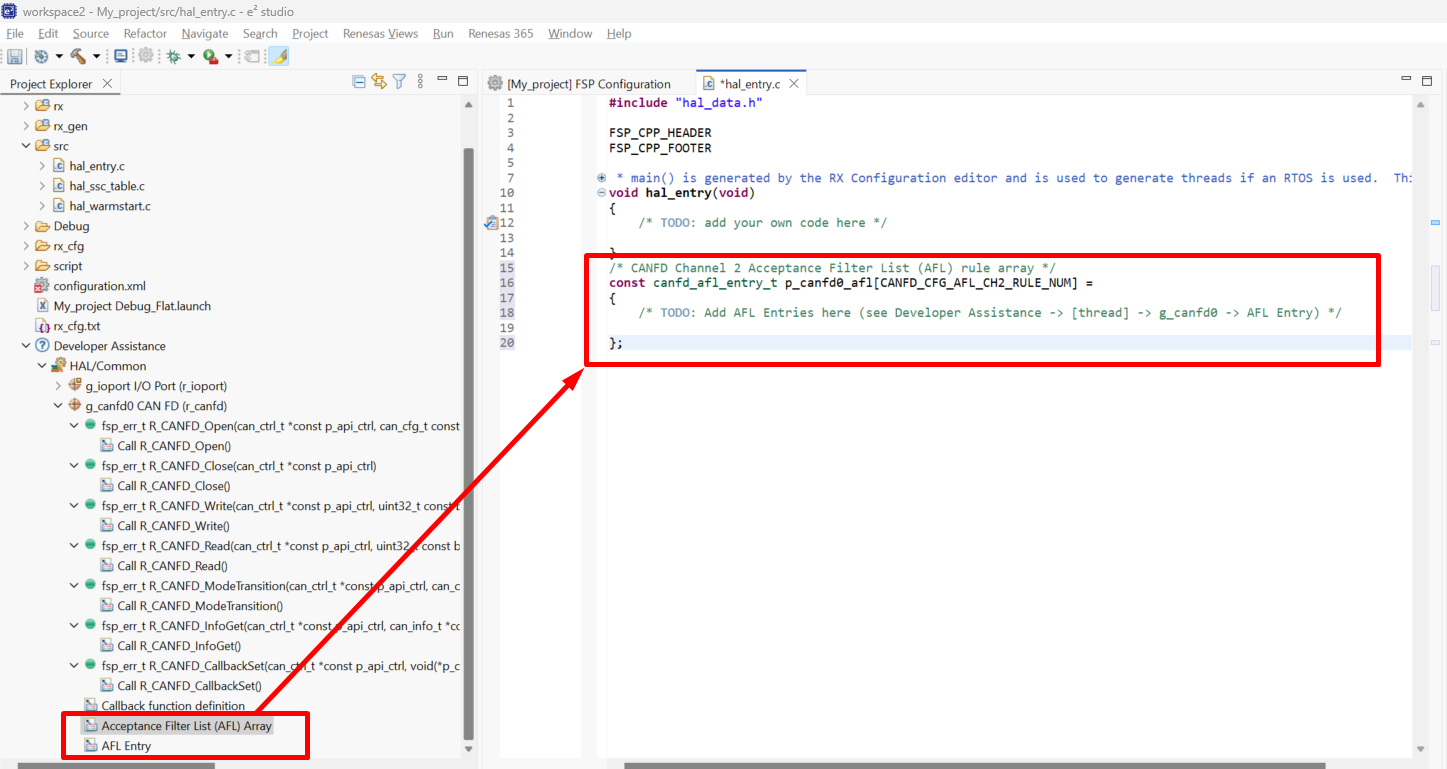Click the hammer Build icon
1447x769 pixels.
click(x=77, y=56)
